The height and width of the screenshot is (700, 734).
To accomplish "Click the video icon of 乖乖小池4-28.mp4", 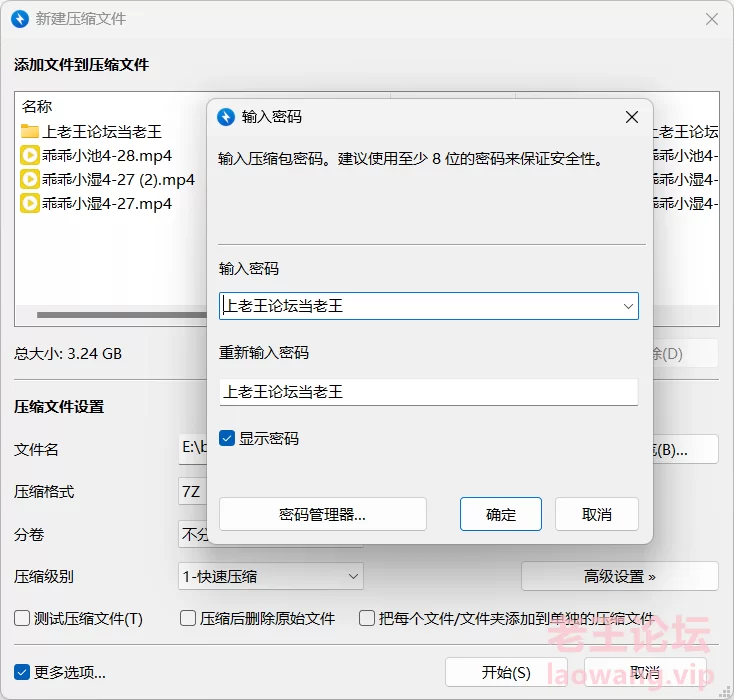I will [x=30, y=156].
